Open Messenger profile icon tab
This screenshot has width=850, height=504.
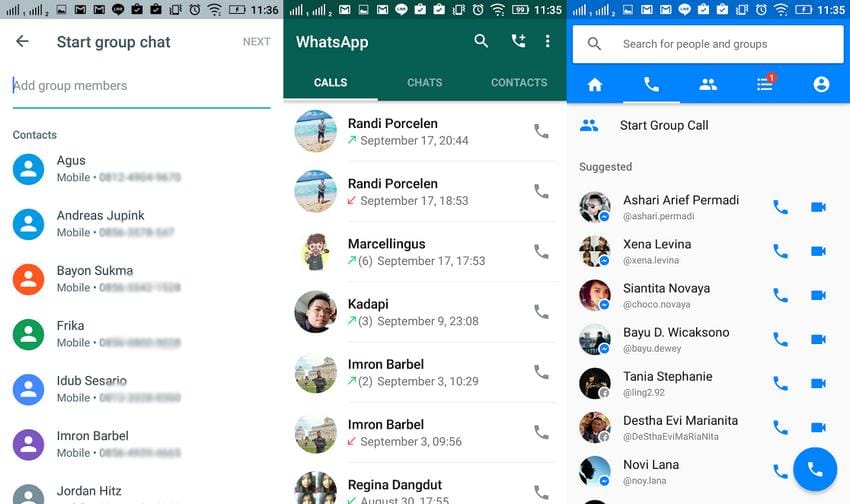click(821, 85)
